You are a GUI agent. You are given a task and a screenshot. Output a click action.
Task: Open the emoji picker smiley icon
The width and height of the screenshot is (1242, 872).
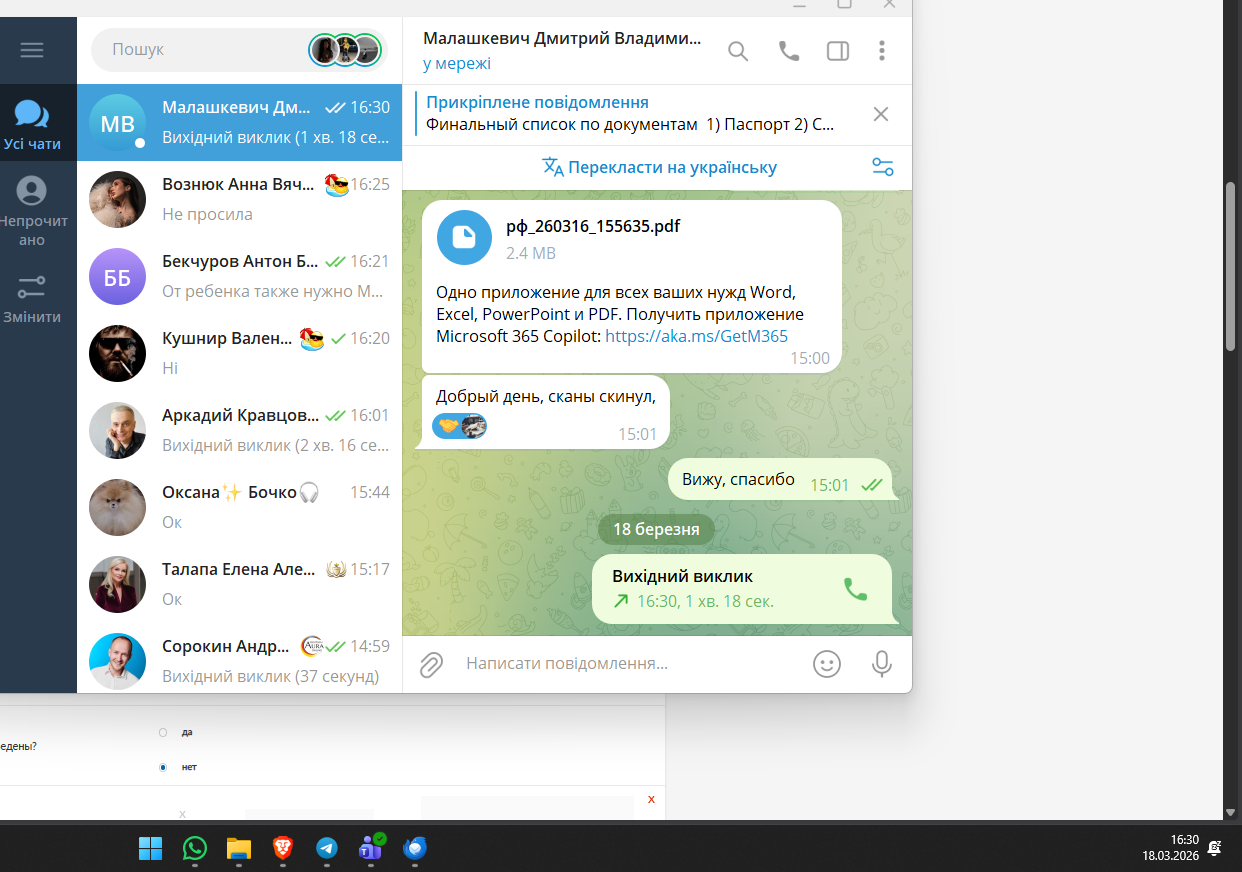pos(827,664)
